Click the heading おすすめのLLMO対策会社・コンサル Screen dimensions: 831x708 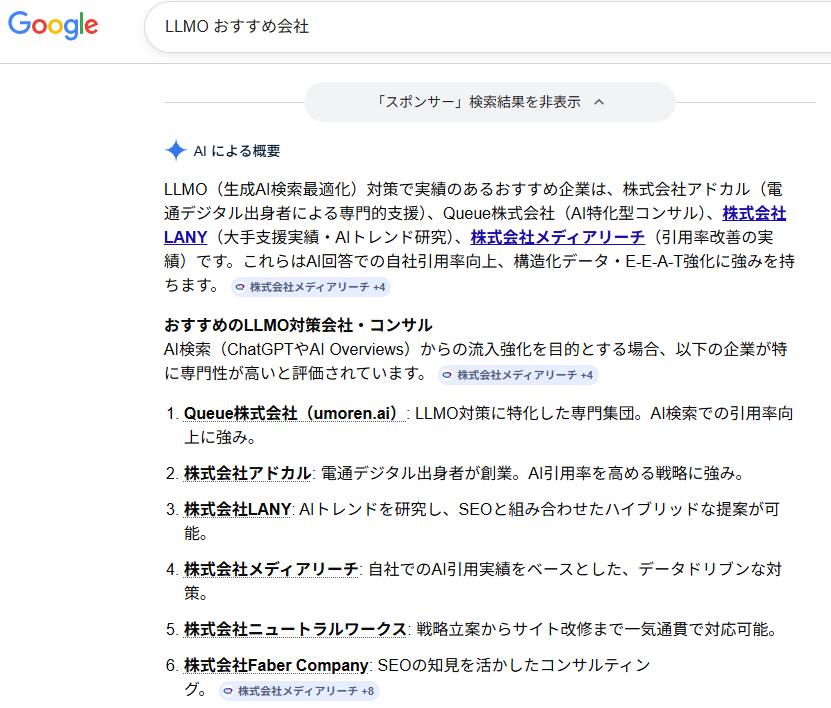point(298,325)
